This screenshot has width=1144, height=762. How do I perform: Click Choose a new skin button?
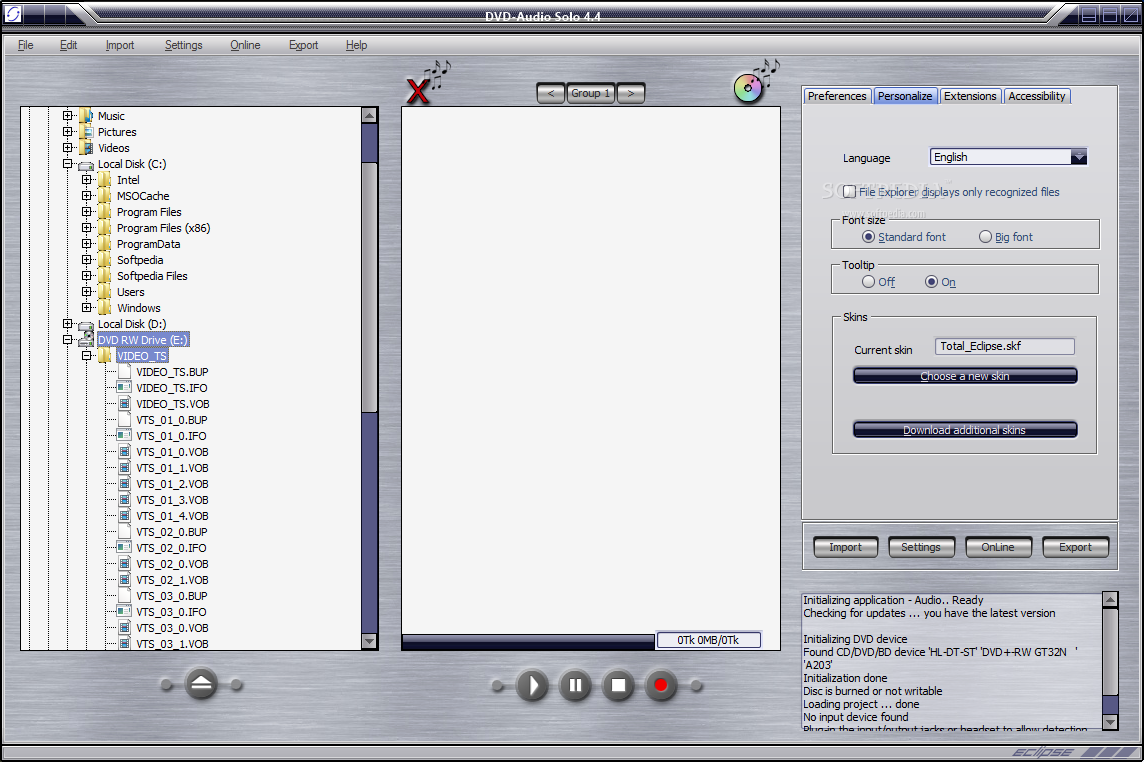coord(965,376)
